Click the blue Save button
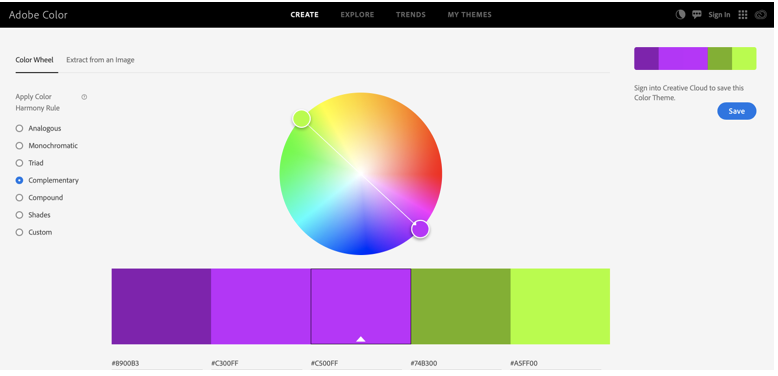Screen dimensions: 778x376 click(x=736, y=111)
